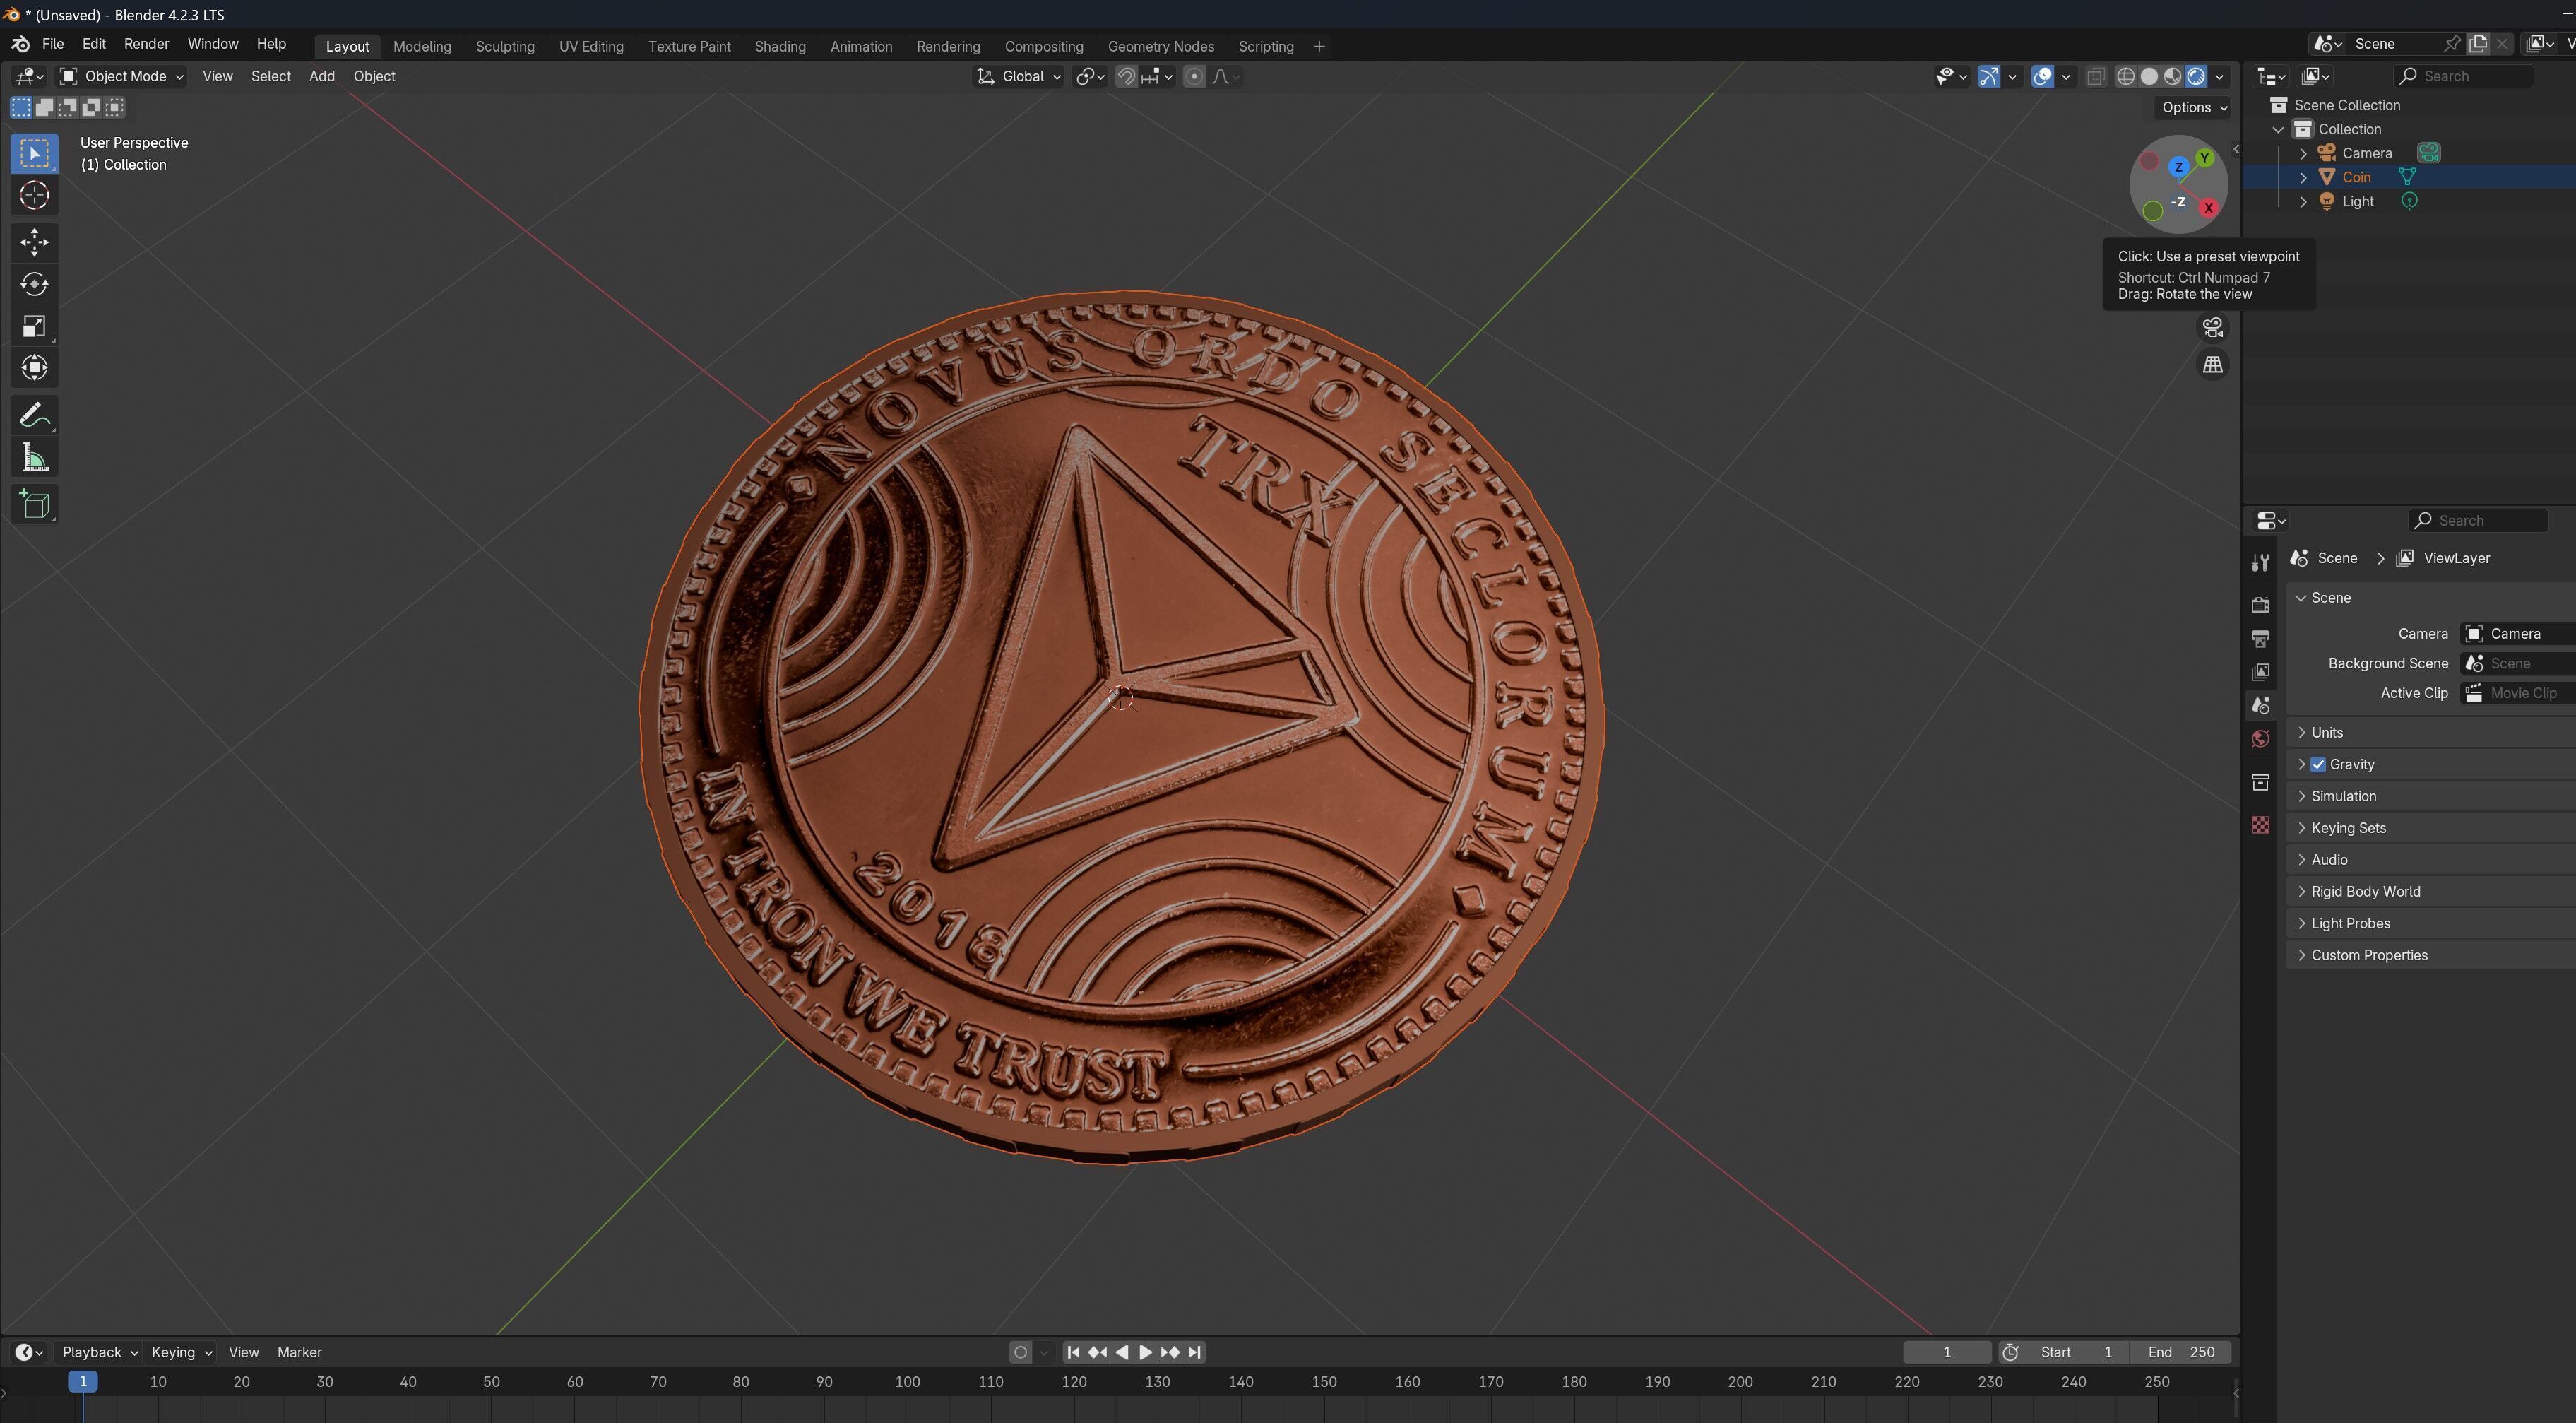Image resolution: width=2576 pixels, height=1423 pixels.
Task: Toggle the Gravity checkbox
Action: click(x=2318, y=764)
